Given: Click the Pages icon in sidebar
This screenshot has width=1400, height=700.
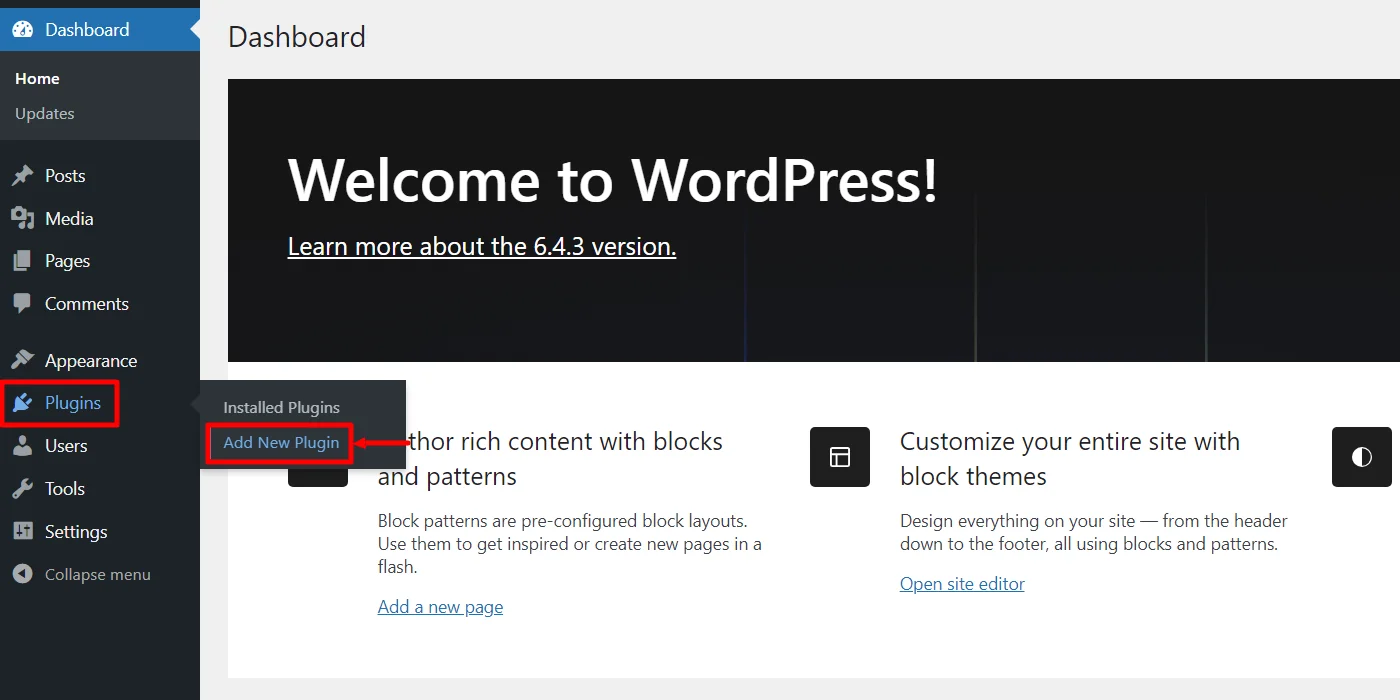Looking at the screenshot, I should tap(22, 261).
